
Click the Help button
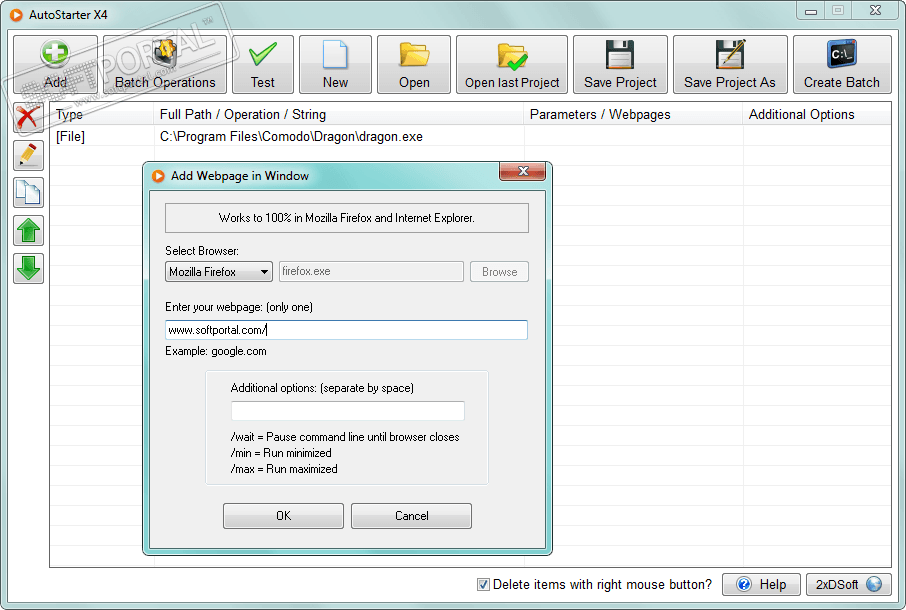point(762,585)
